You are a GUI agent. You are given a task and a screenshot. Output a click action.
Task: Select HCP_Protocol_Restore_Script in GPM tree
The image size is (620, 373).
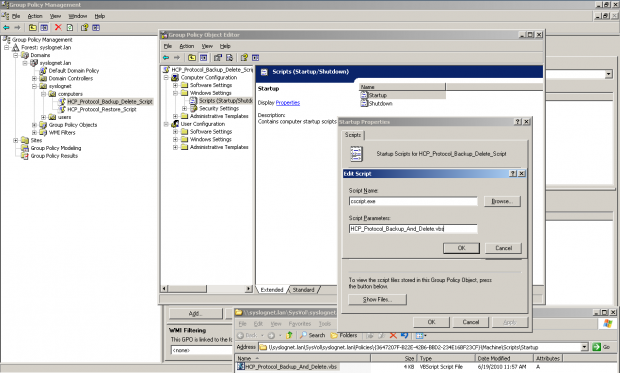click(102, 109)
